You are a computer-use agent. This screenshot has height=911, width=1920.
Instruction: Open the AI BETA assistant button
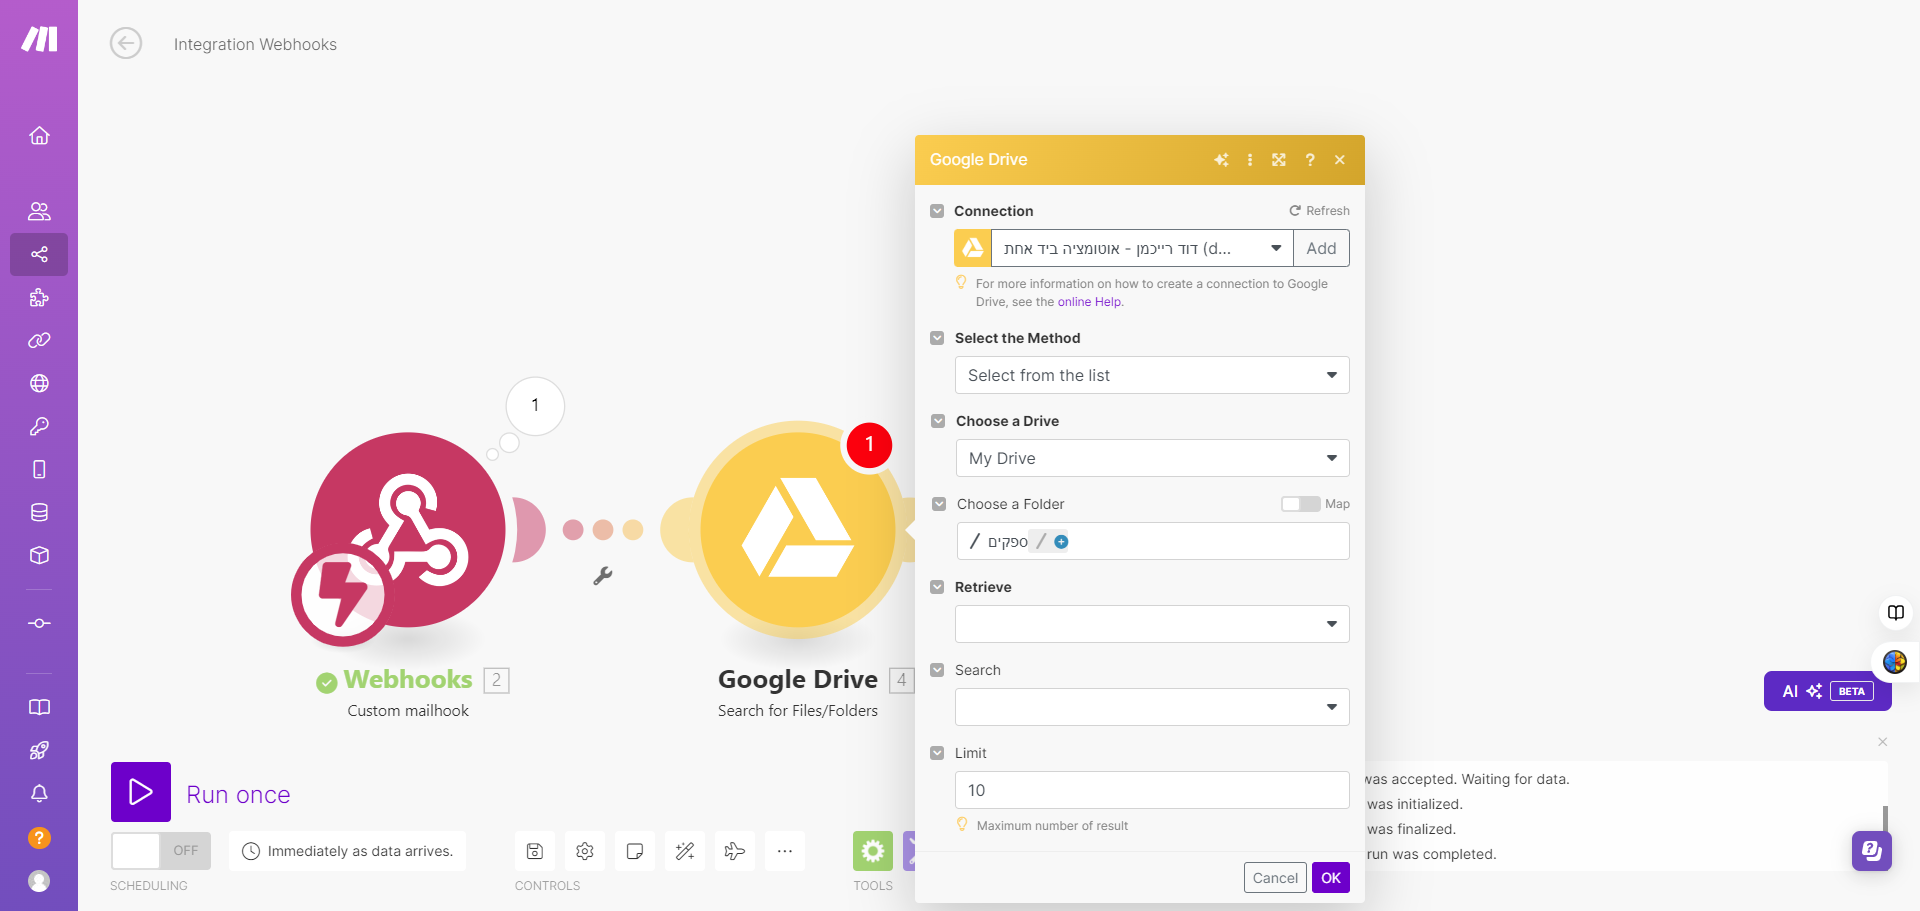tap(1827, 691)
